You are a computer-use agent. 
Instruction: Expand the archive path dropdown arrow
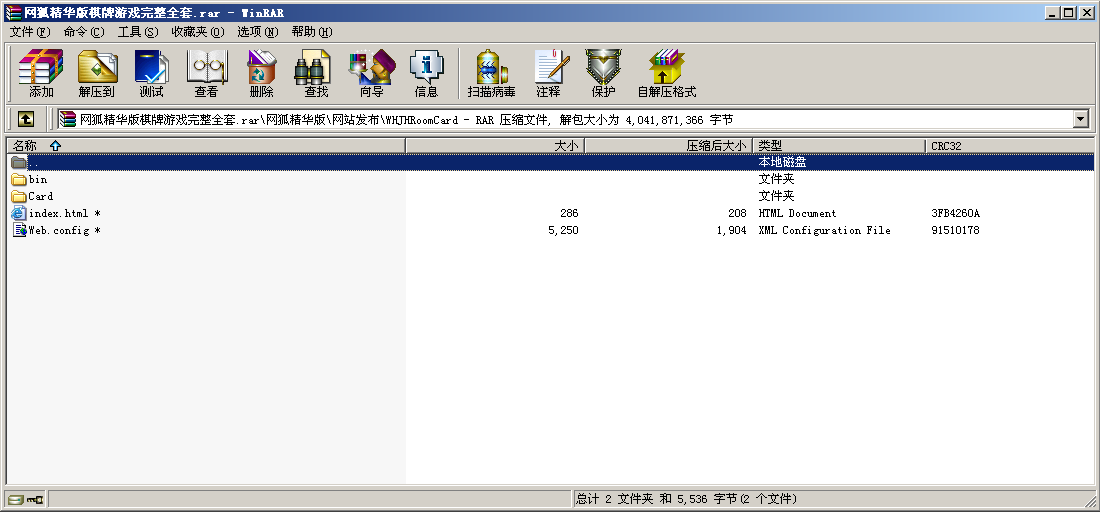click(x=1080, y=119)
